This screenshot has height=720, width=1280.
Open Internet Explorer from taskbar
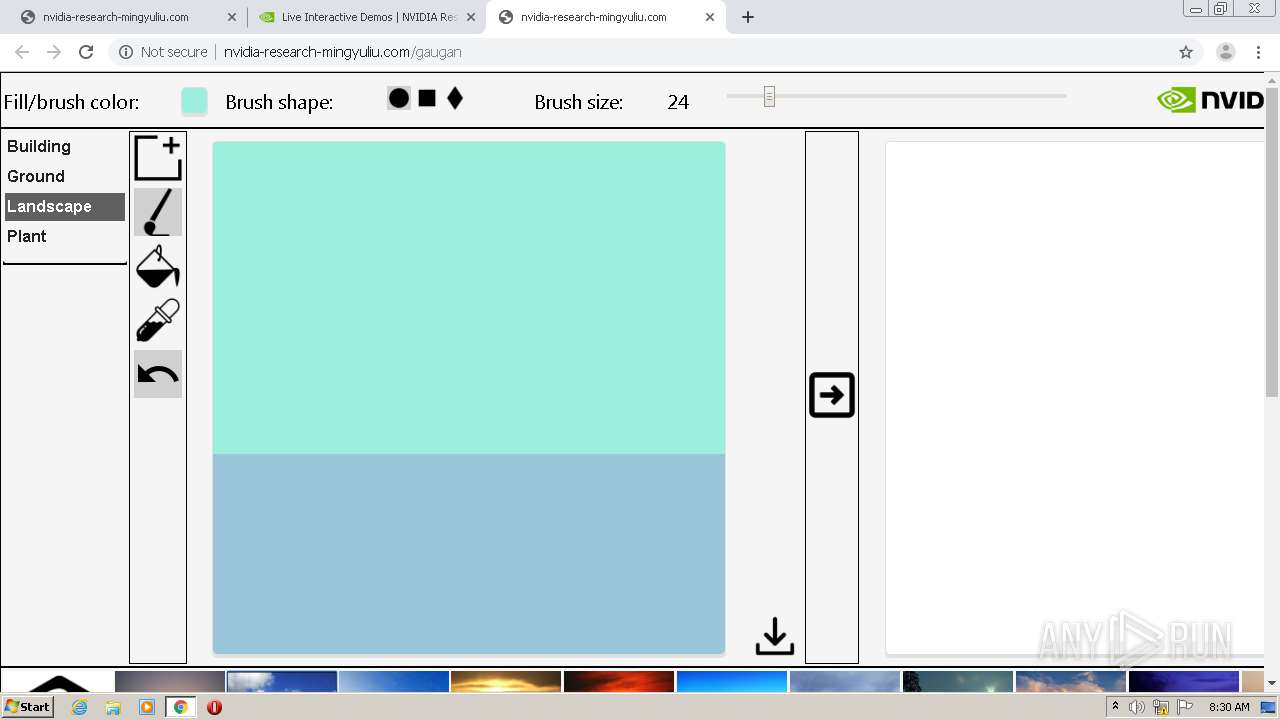pos(79,707)
